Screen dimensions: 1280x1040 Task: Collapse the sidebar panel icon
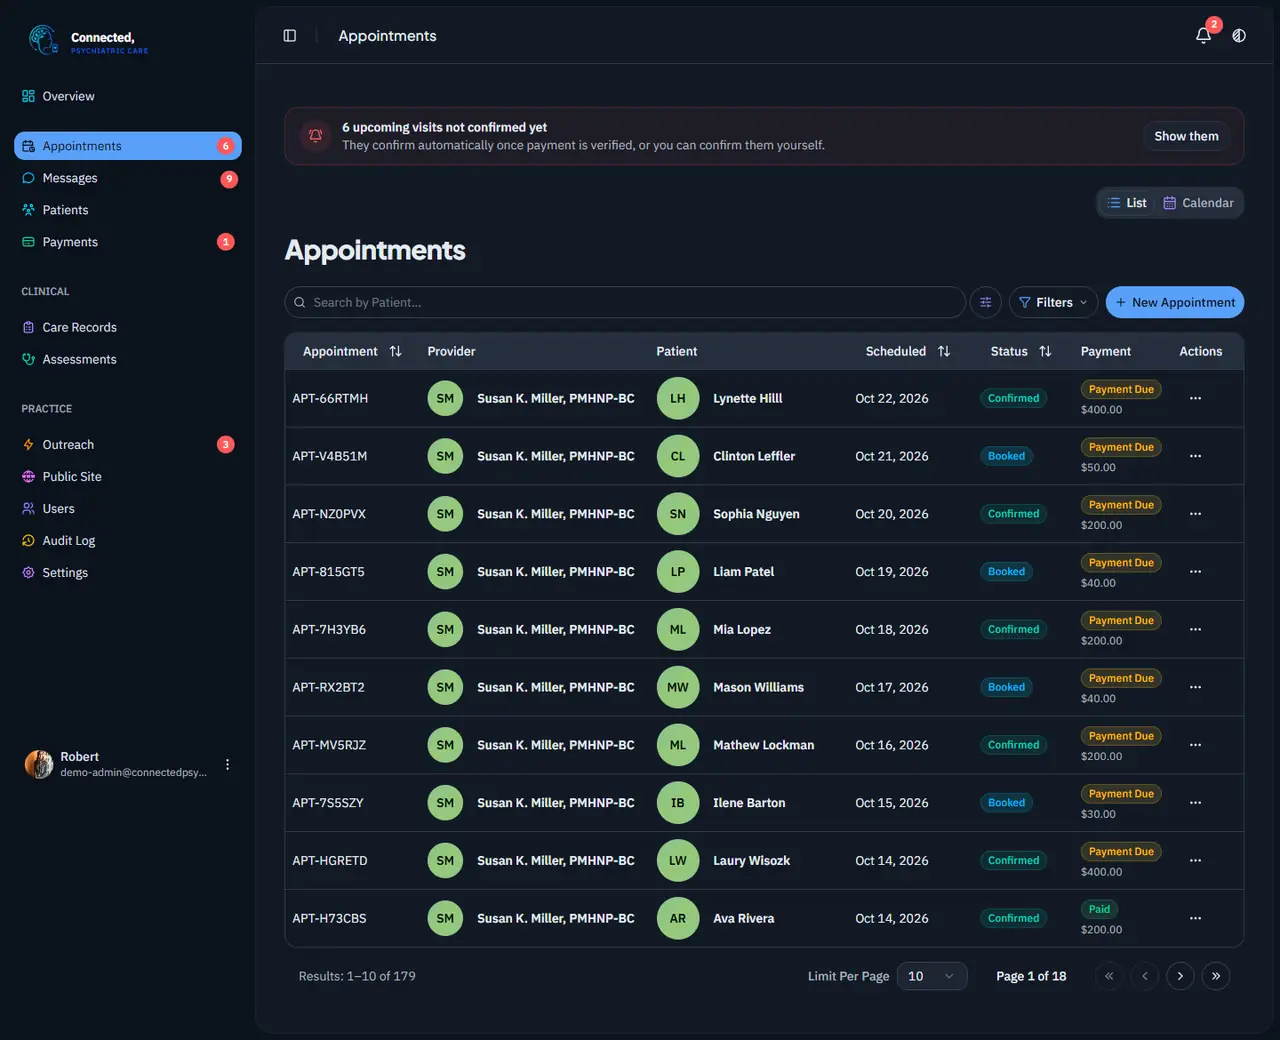tap(290, 36)
